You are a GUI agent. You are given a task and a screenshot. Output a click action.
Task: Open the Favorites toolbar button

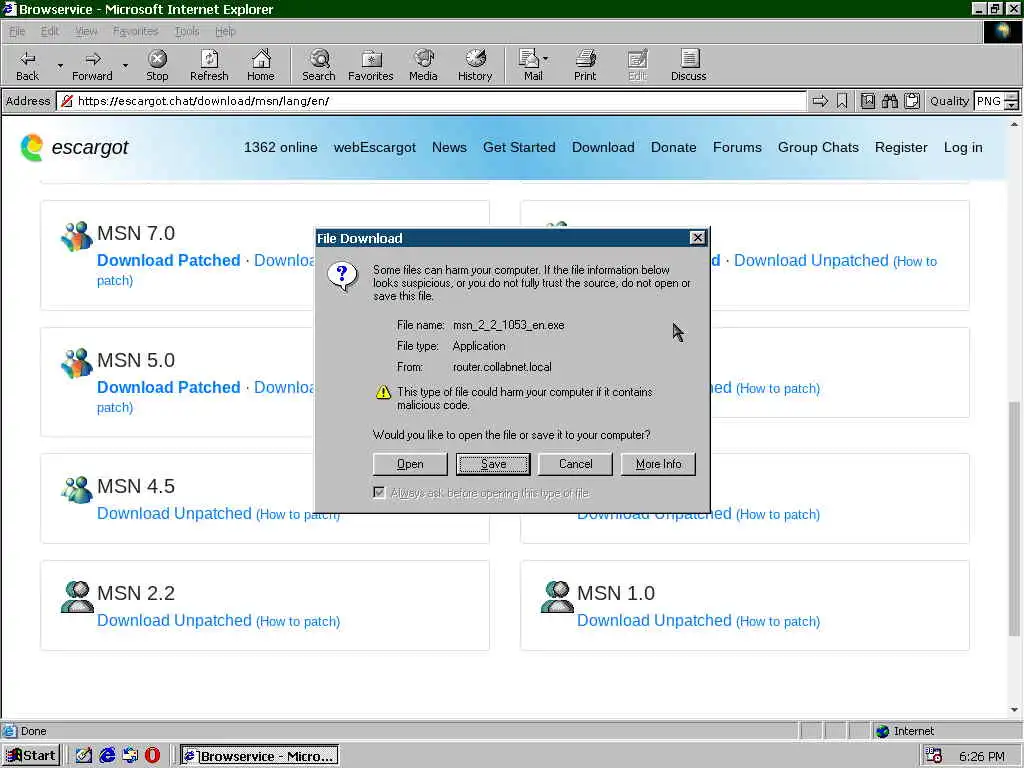370,65
